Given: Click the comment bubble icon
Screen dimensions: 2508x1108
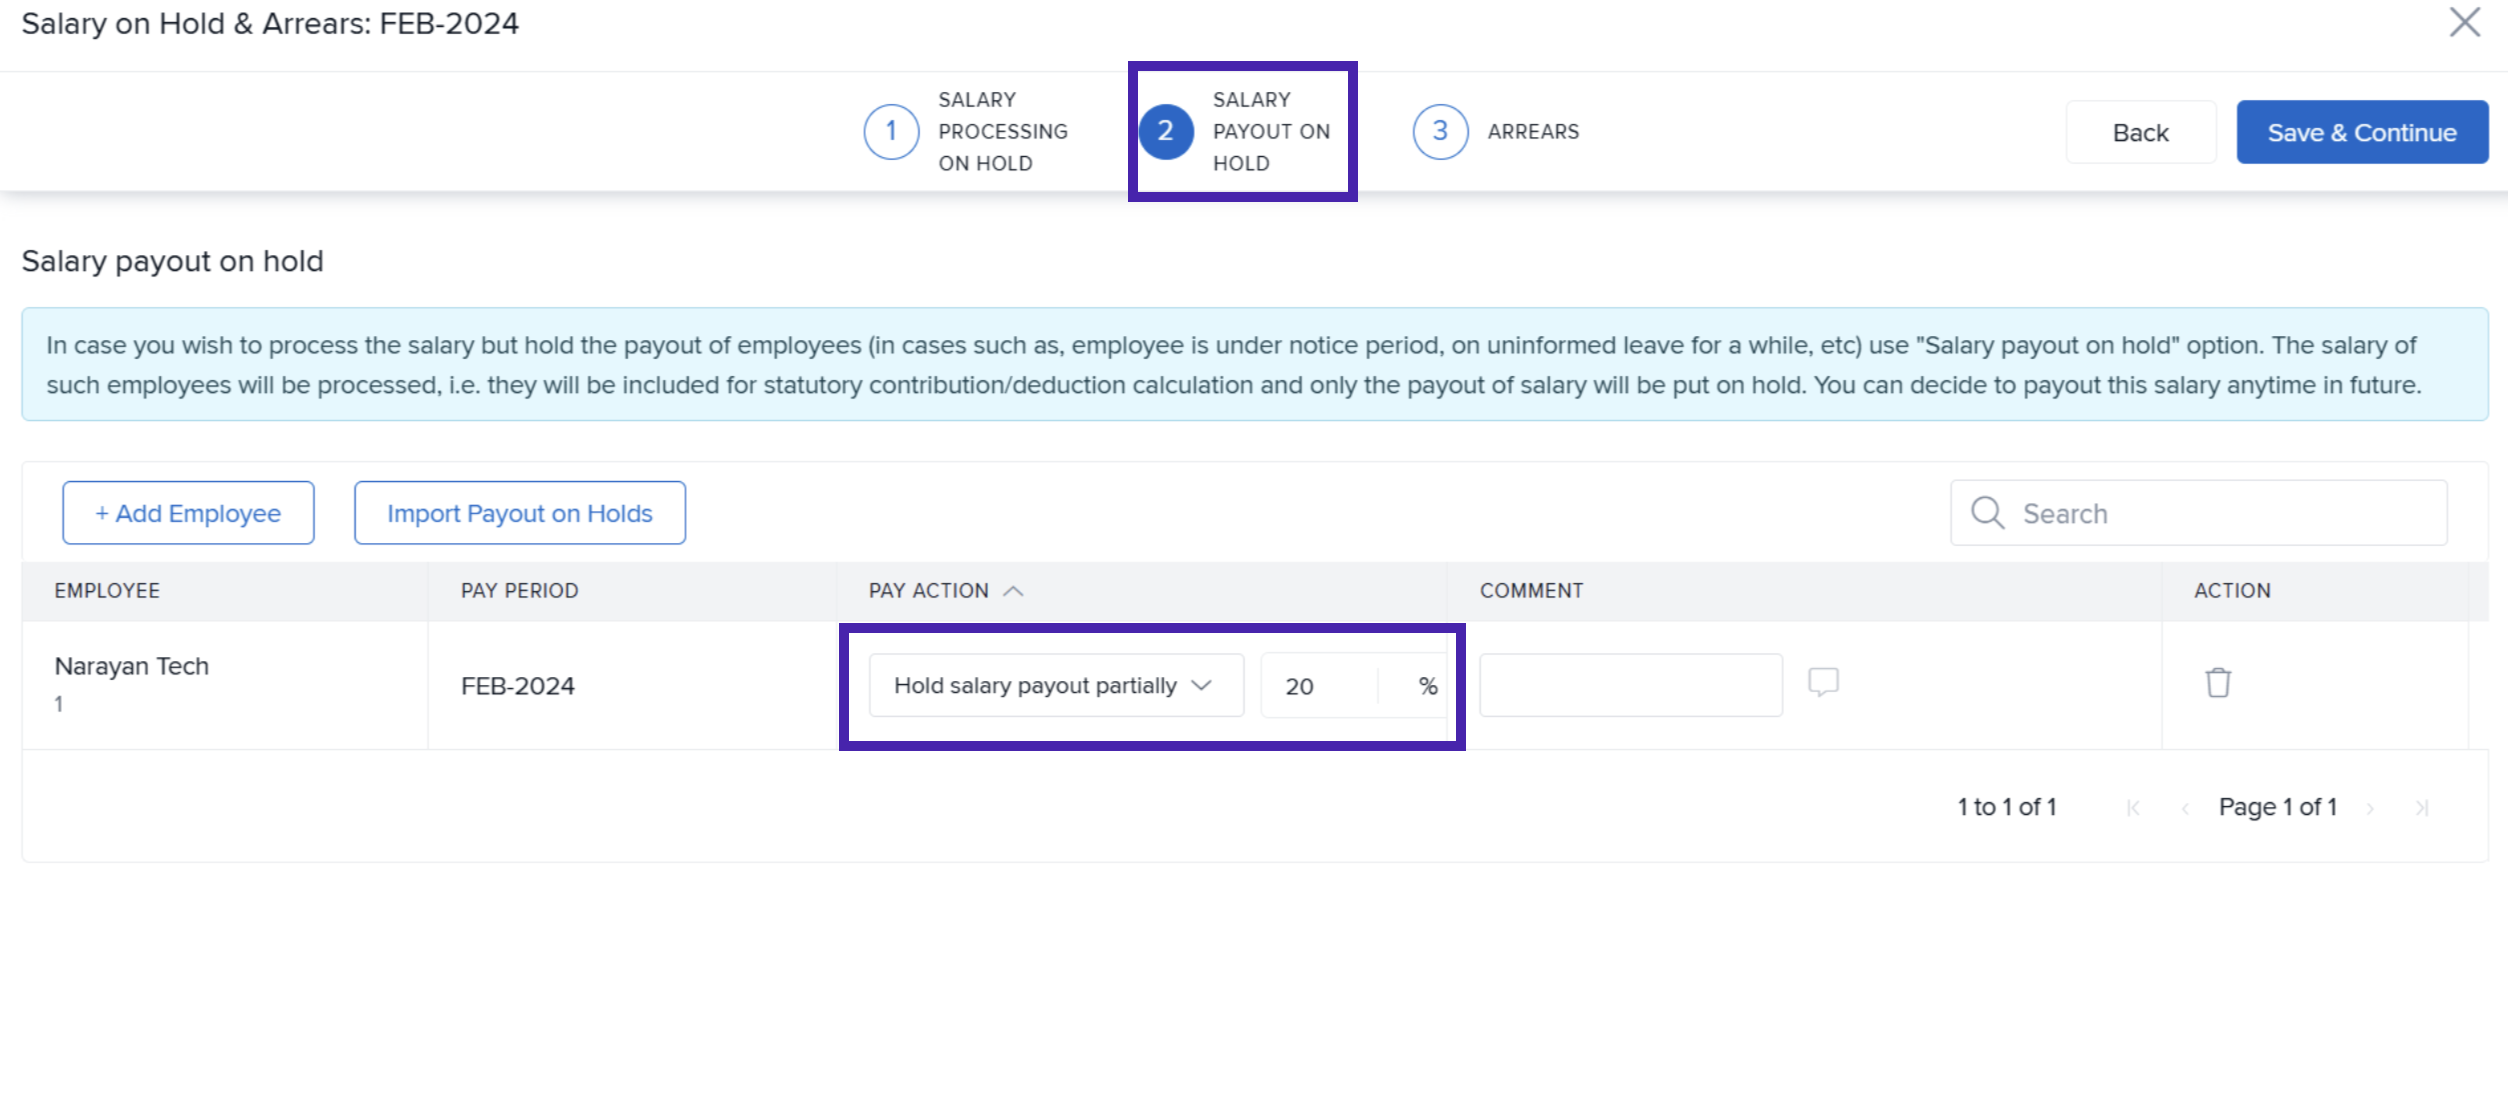Looking at the screenshot, I should (x=1823, y=682).
